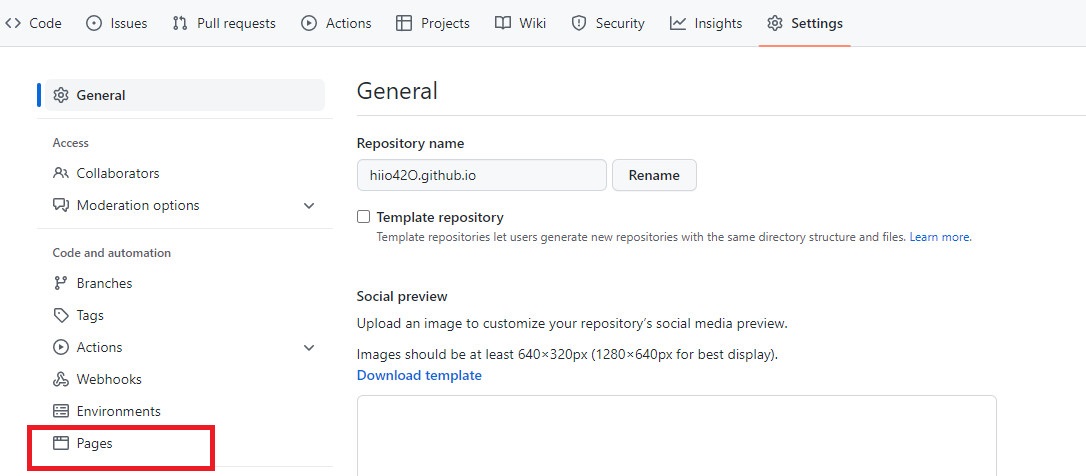The height and width of the screenshot is (476, 1086).
Task: Click the sidebar Actions play icon
Action: tap(61, 347)
